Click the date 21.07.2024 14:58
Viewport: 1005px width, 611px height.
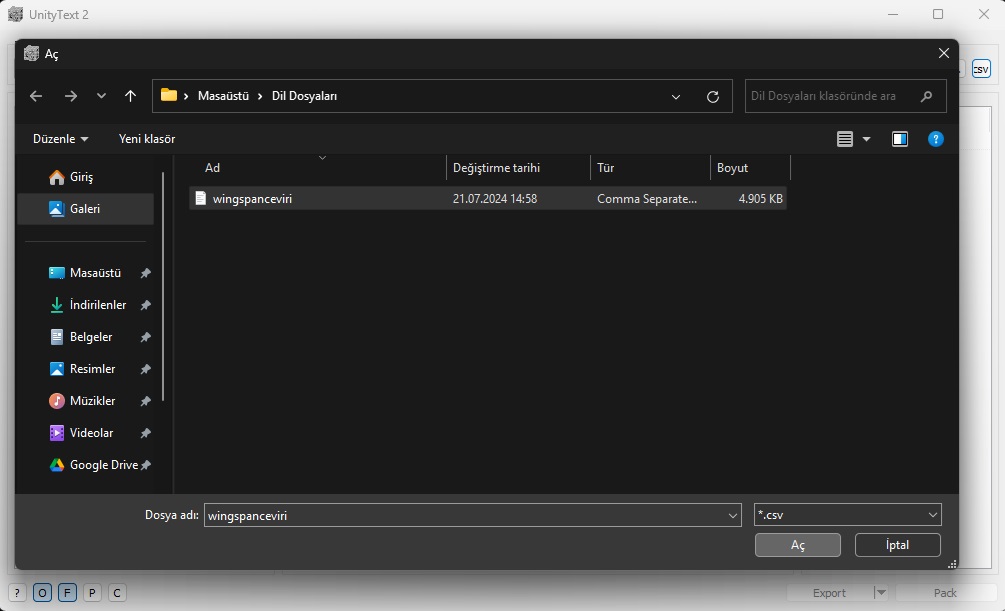pyautogui.click(x=495, y=199)
